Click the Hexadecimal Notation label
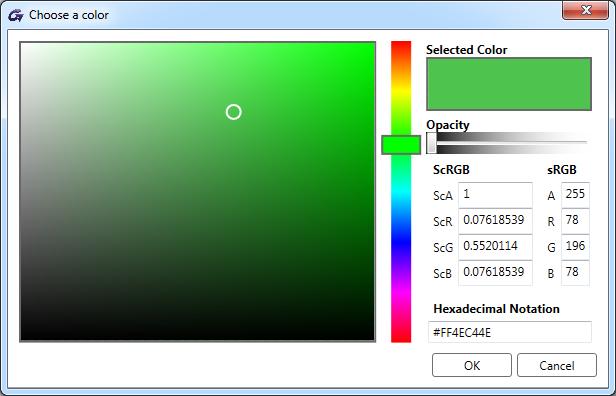This screenshot has width=616, height=396. pyautogui.click(x=496, y=309)
